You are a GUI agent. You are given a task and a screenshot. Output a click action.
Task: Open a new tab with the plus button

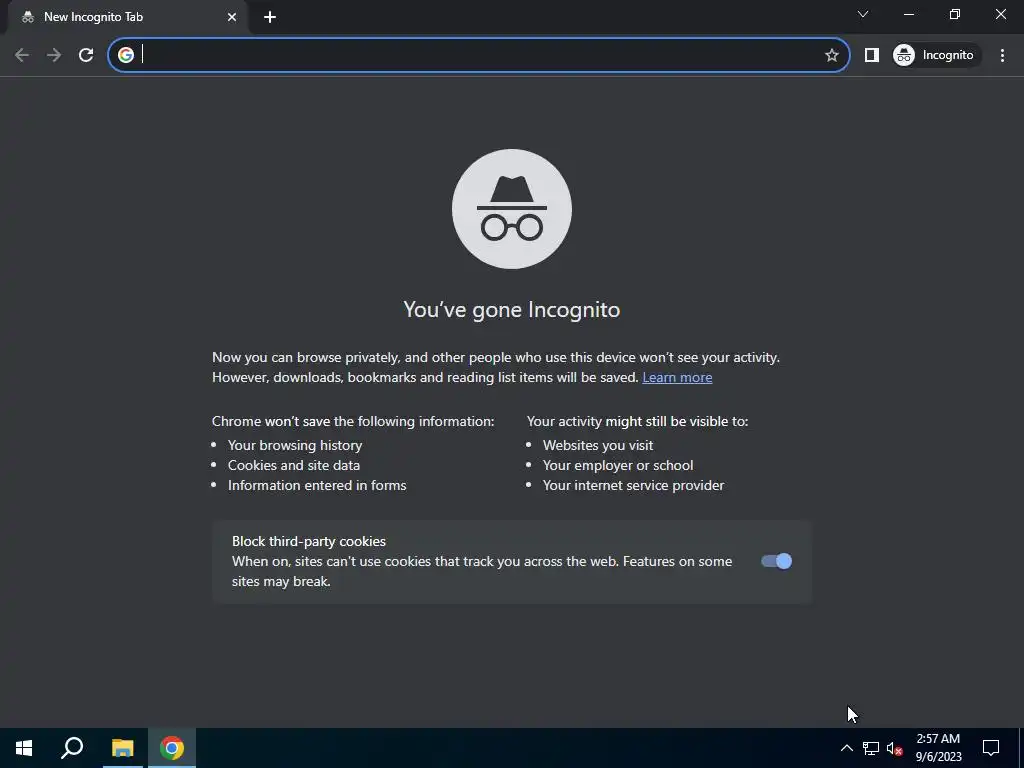tap(270, 17)
